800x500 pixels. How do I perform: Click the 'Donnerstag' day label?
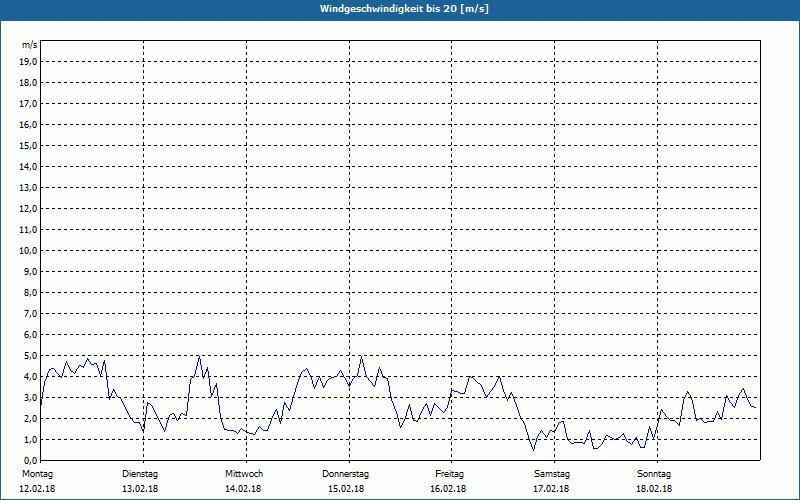tap(345, 474)
